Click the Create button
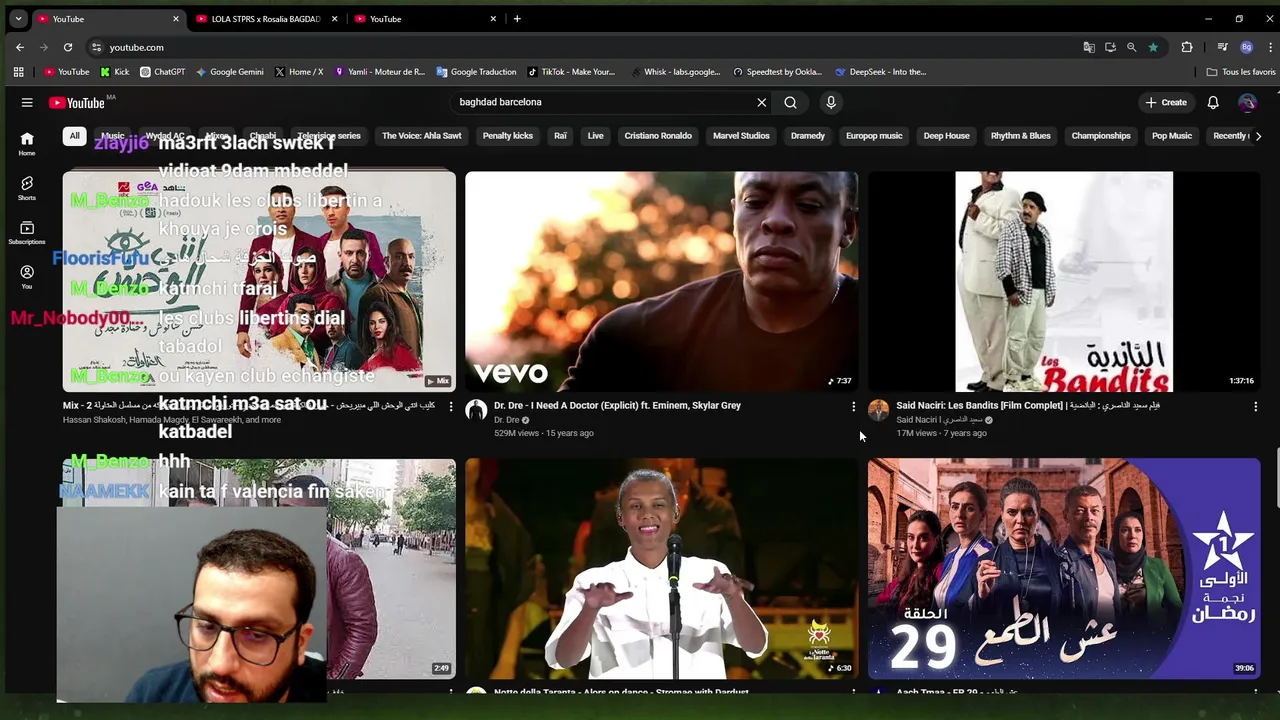 point(1166,102)
